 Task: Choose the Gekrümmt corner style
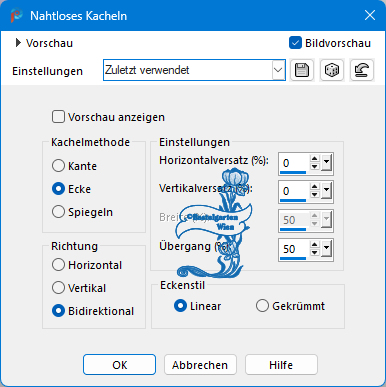pyautogui.click(x=262, y=306)
